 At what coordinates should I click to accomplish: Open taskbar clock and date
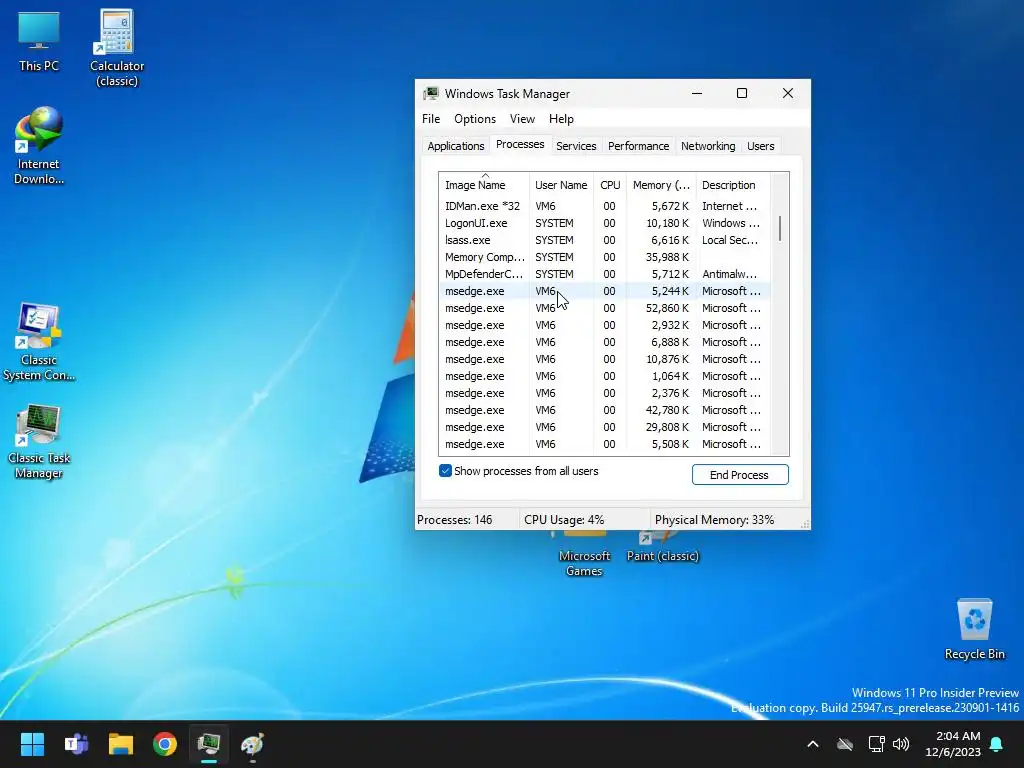953,744
